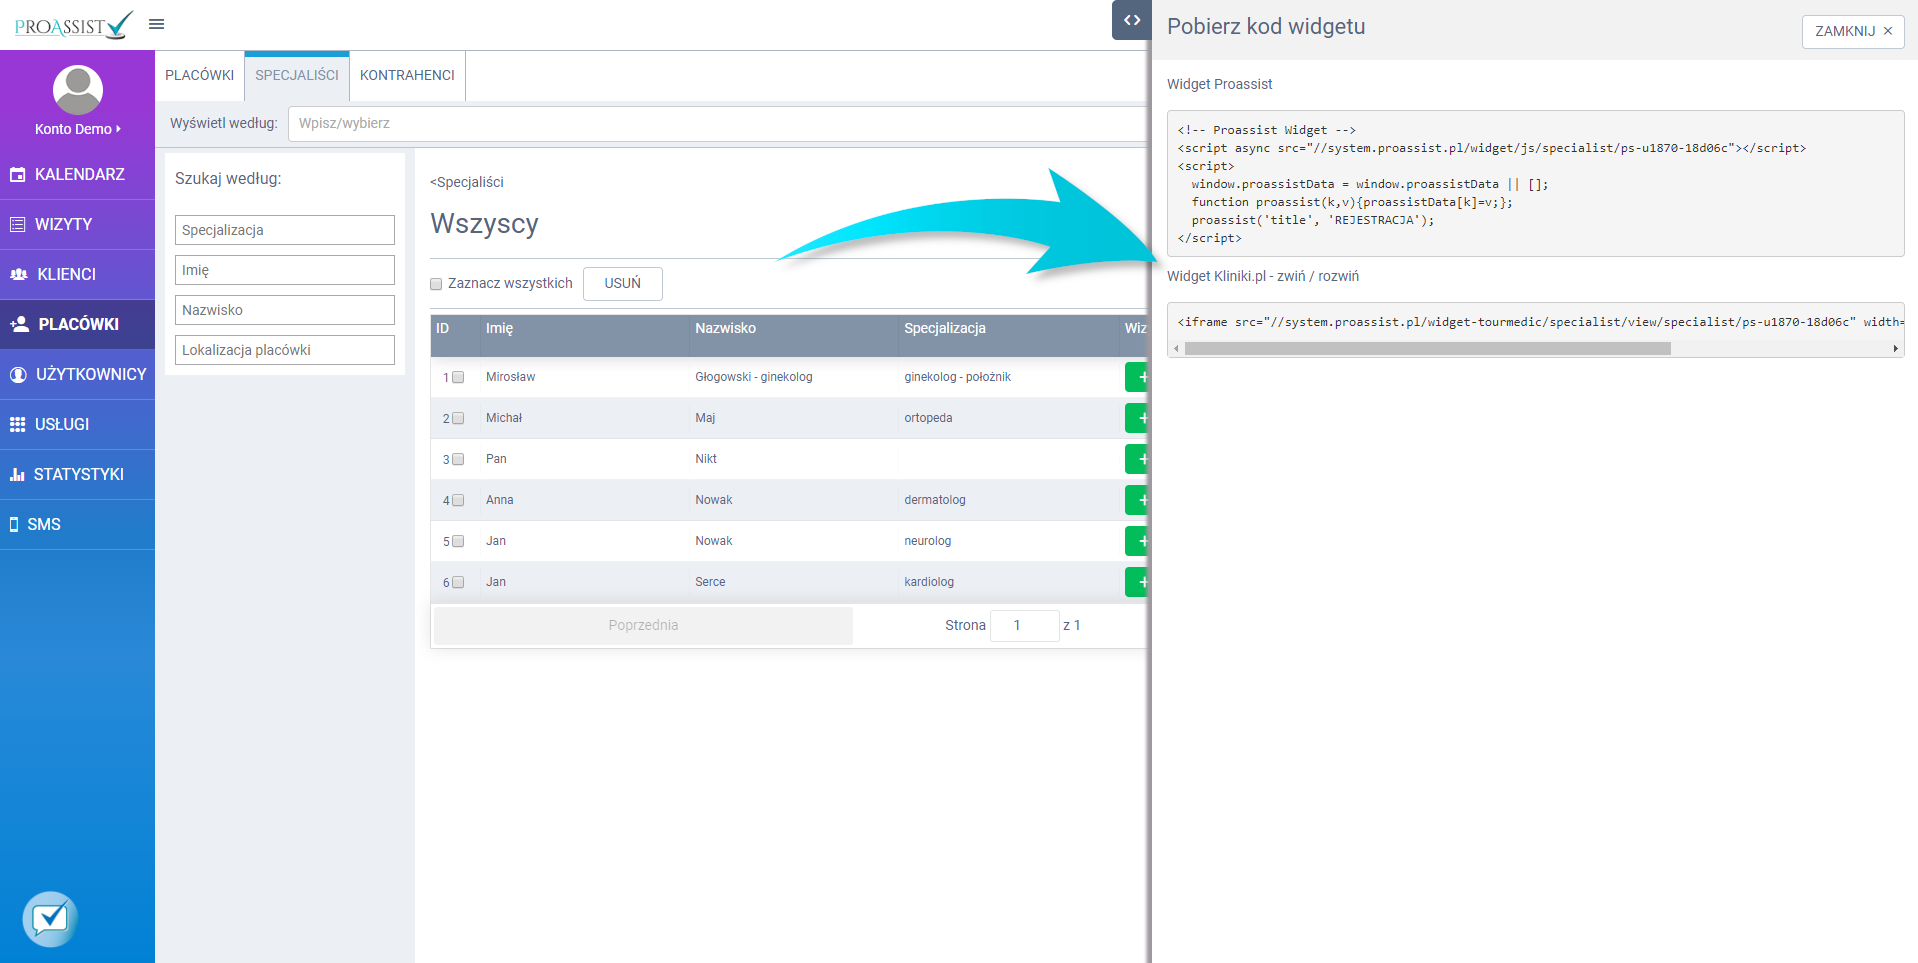Click the Proassist widget script code box
The width and height of the screenshot is (1918, 963).
point(1535,184)
